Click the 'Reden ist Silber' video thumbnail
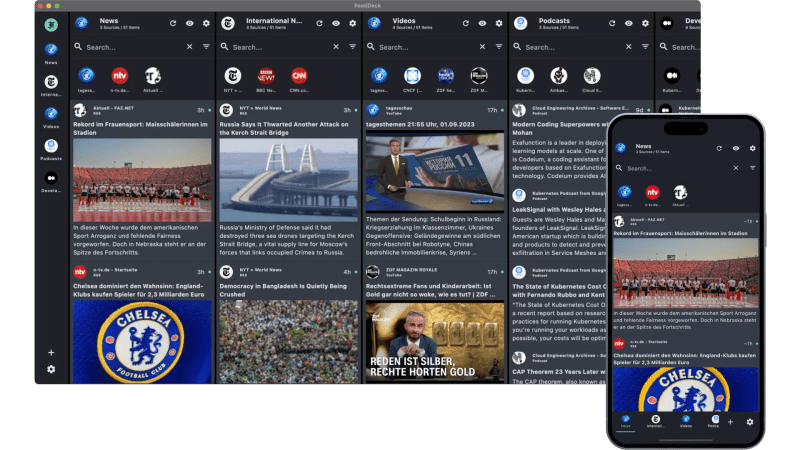This screenshot has width=800, height=450. (435, 342)
